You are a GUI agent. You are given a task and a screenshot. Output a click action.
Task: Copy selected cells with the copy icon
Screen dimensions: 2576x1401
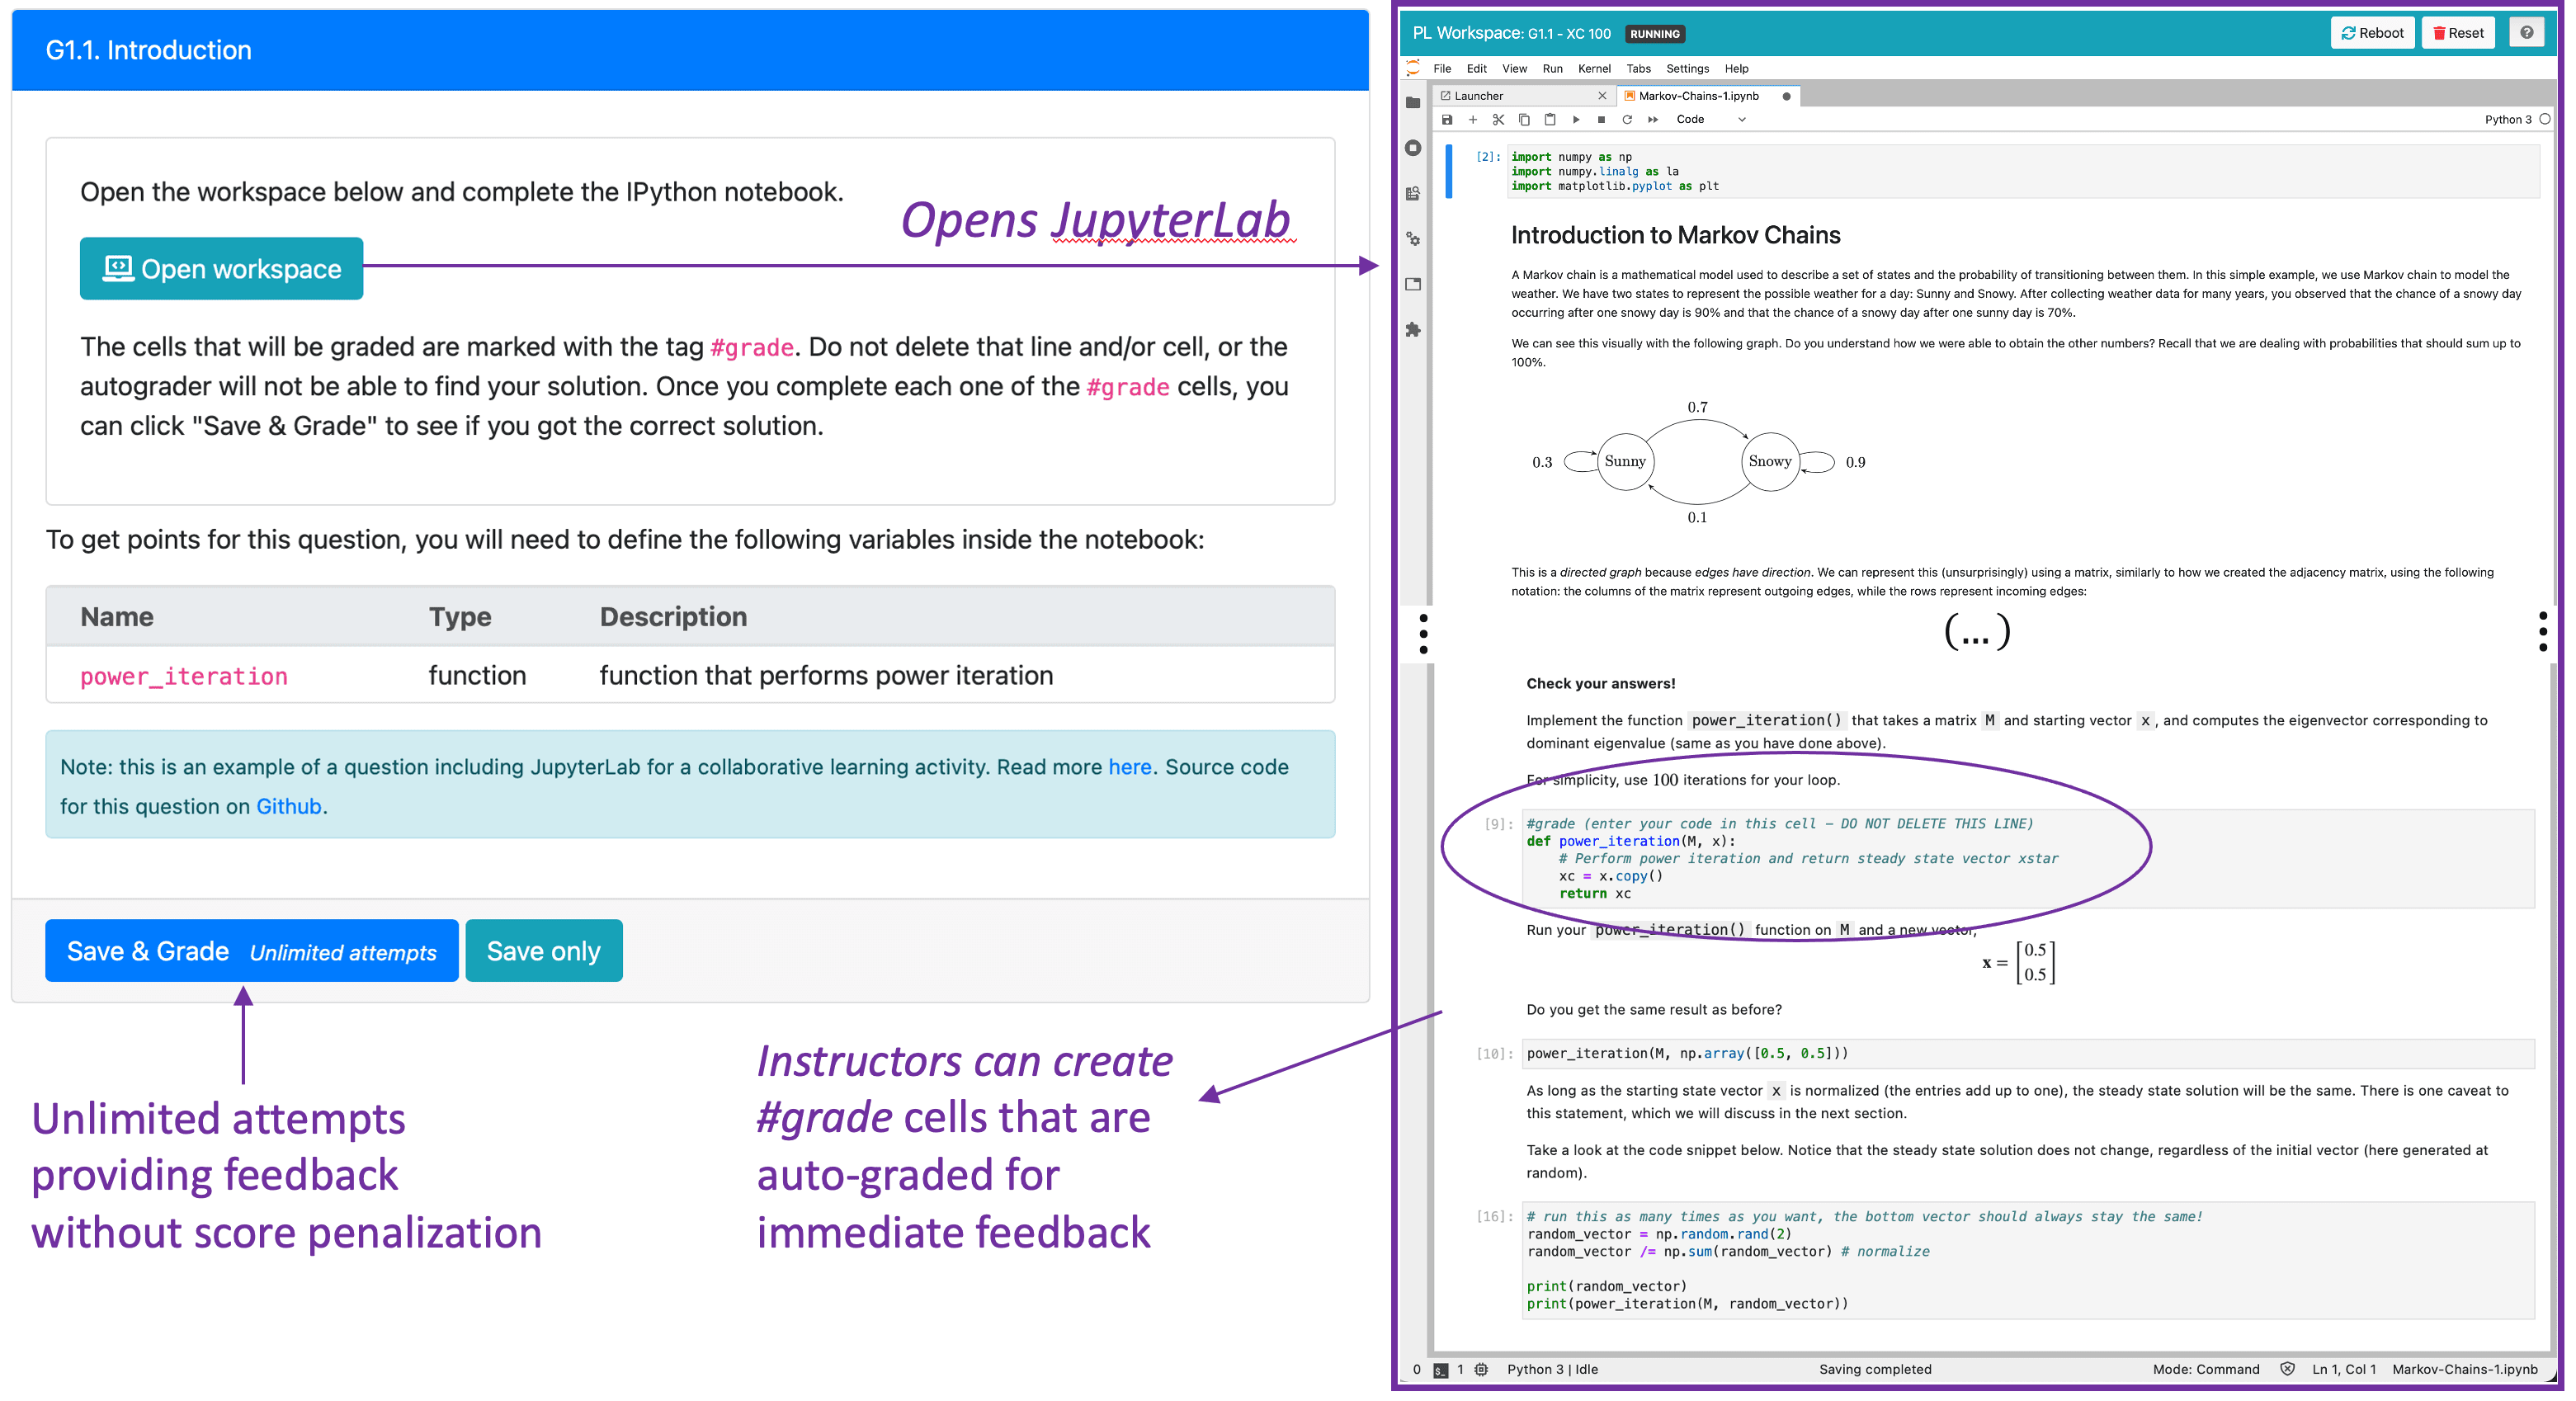pyautogui.click(x=1524, y=119)
